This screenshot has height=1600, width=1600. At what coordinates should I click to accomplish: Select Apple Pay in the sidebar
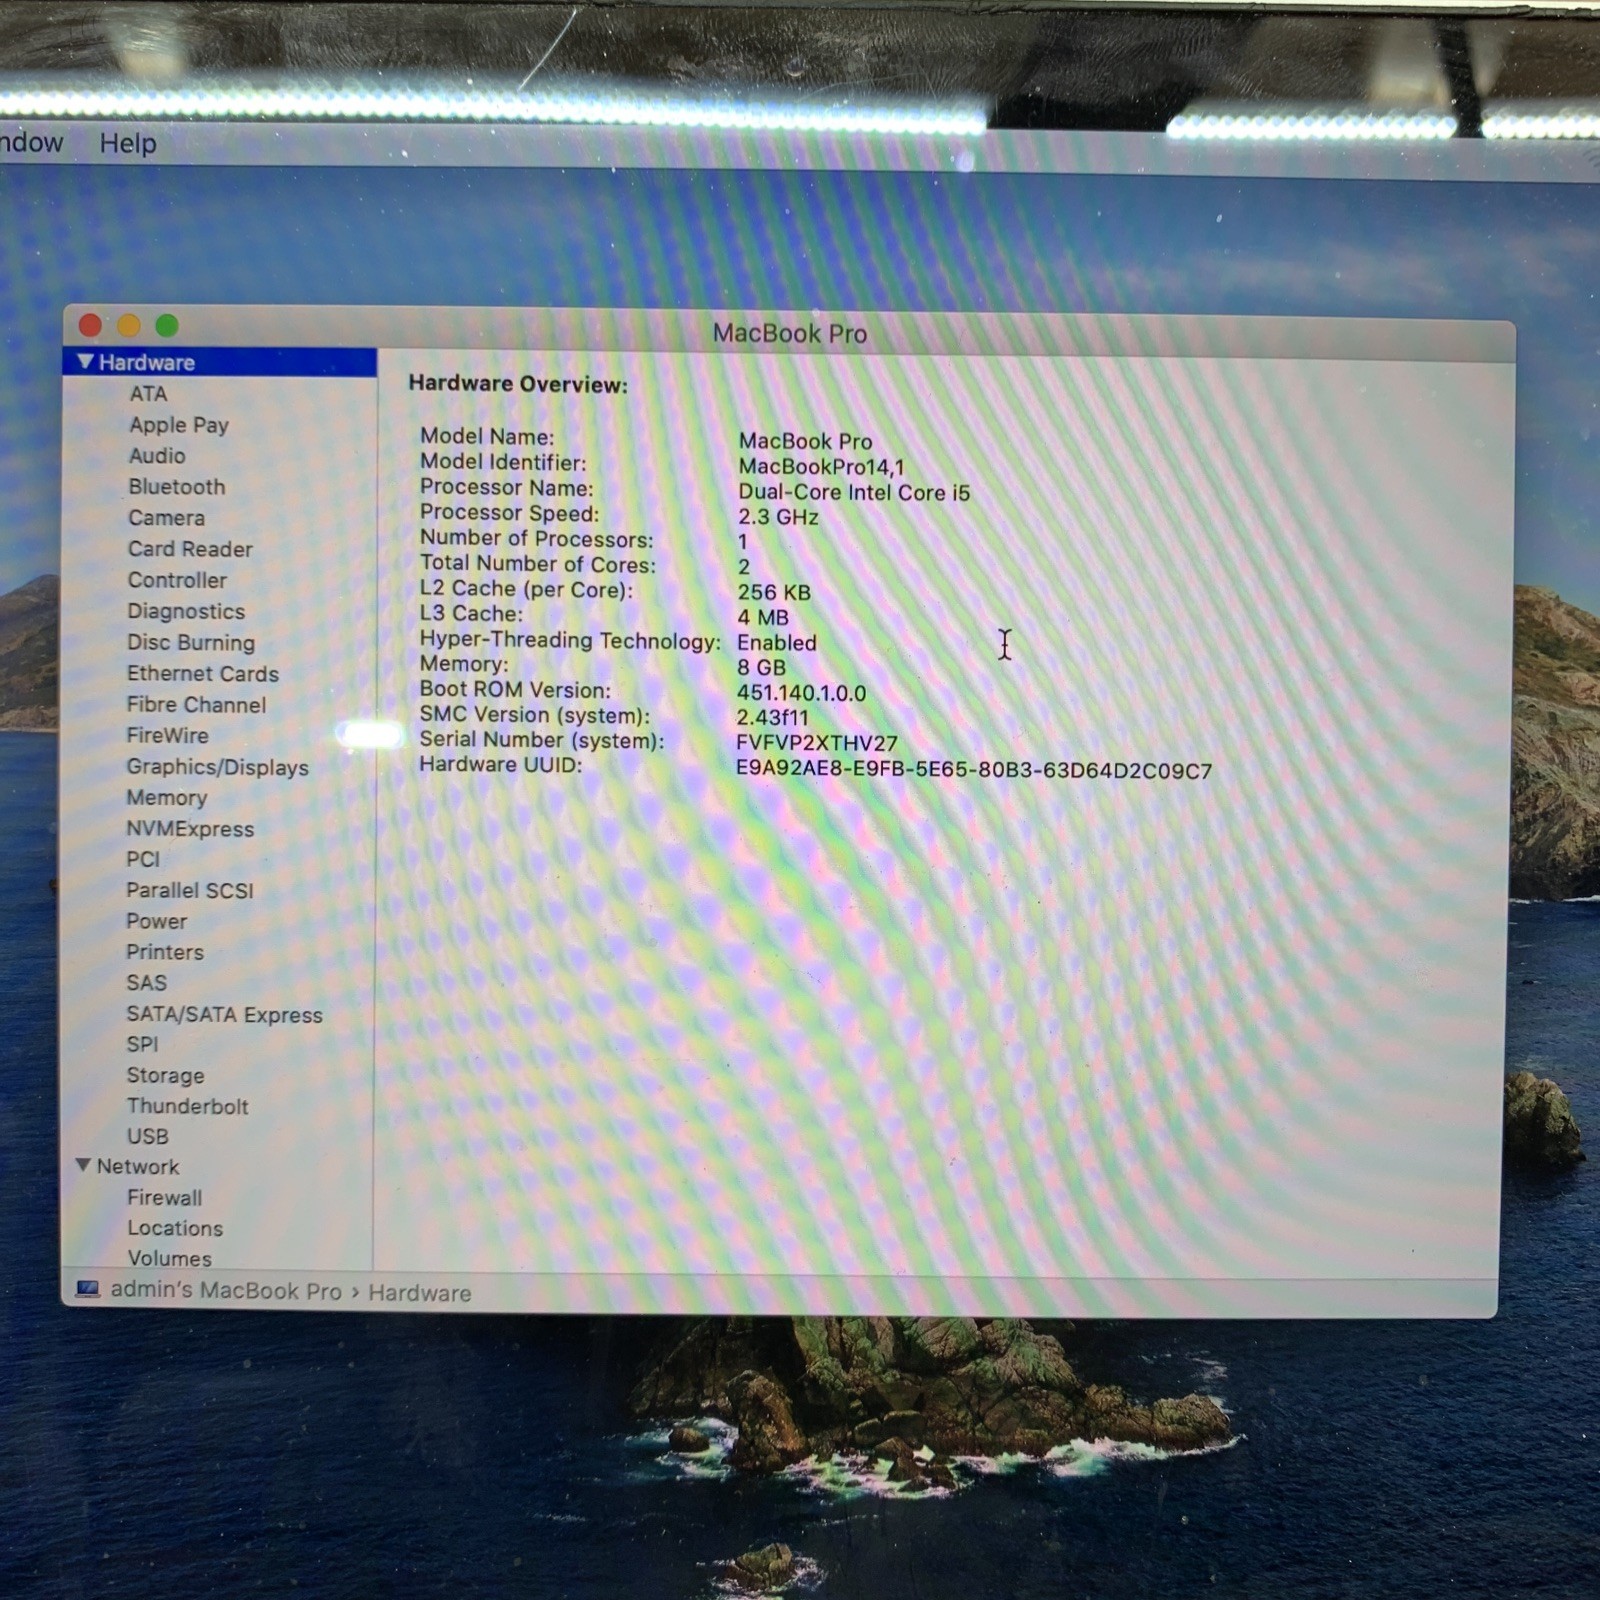[x=179, y=425]
